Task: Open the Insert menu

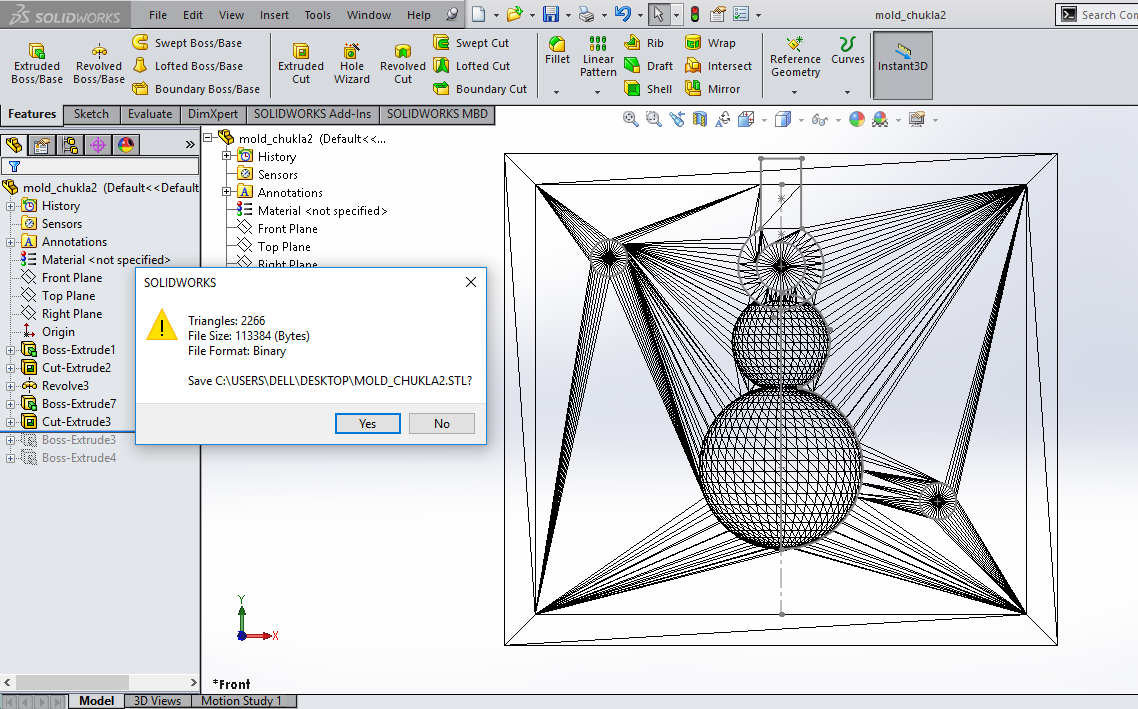Action: tap(274, 15)
